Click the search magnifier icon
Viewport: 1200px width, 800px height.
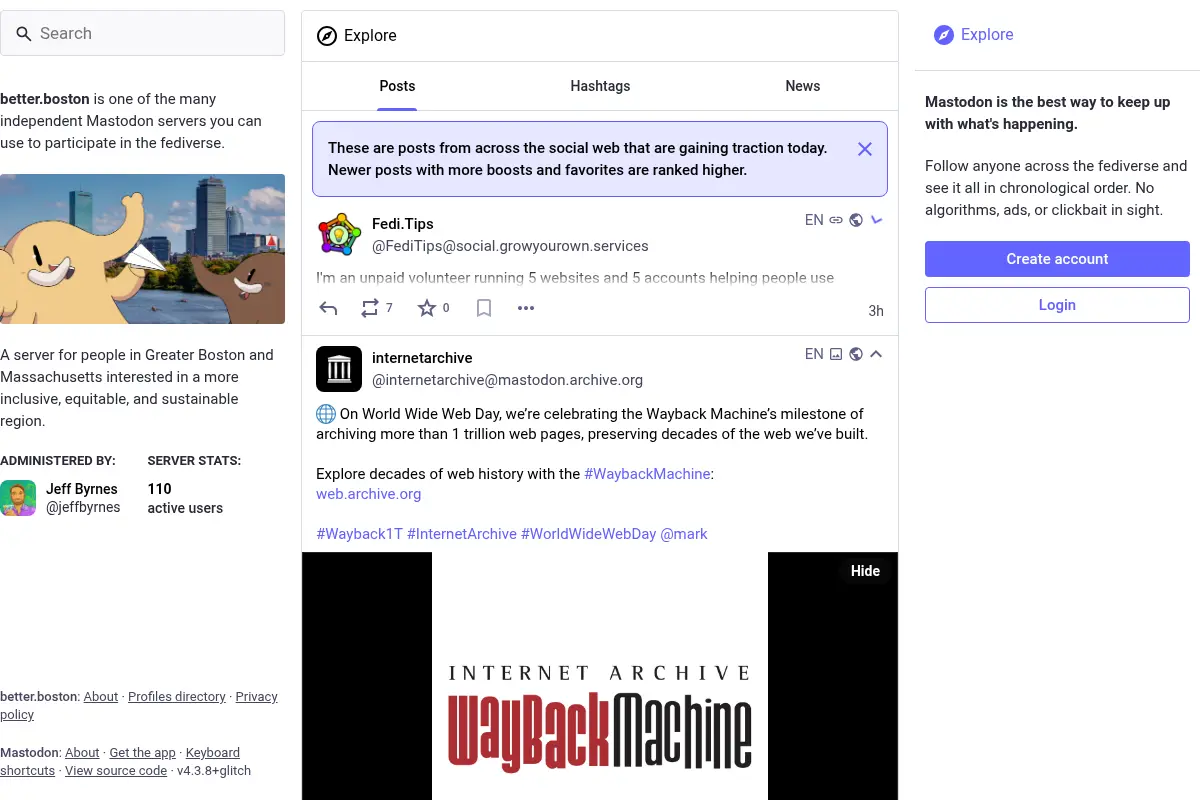[x=24, y=34]
